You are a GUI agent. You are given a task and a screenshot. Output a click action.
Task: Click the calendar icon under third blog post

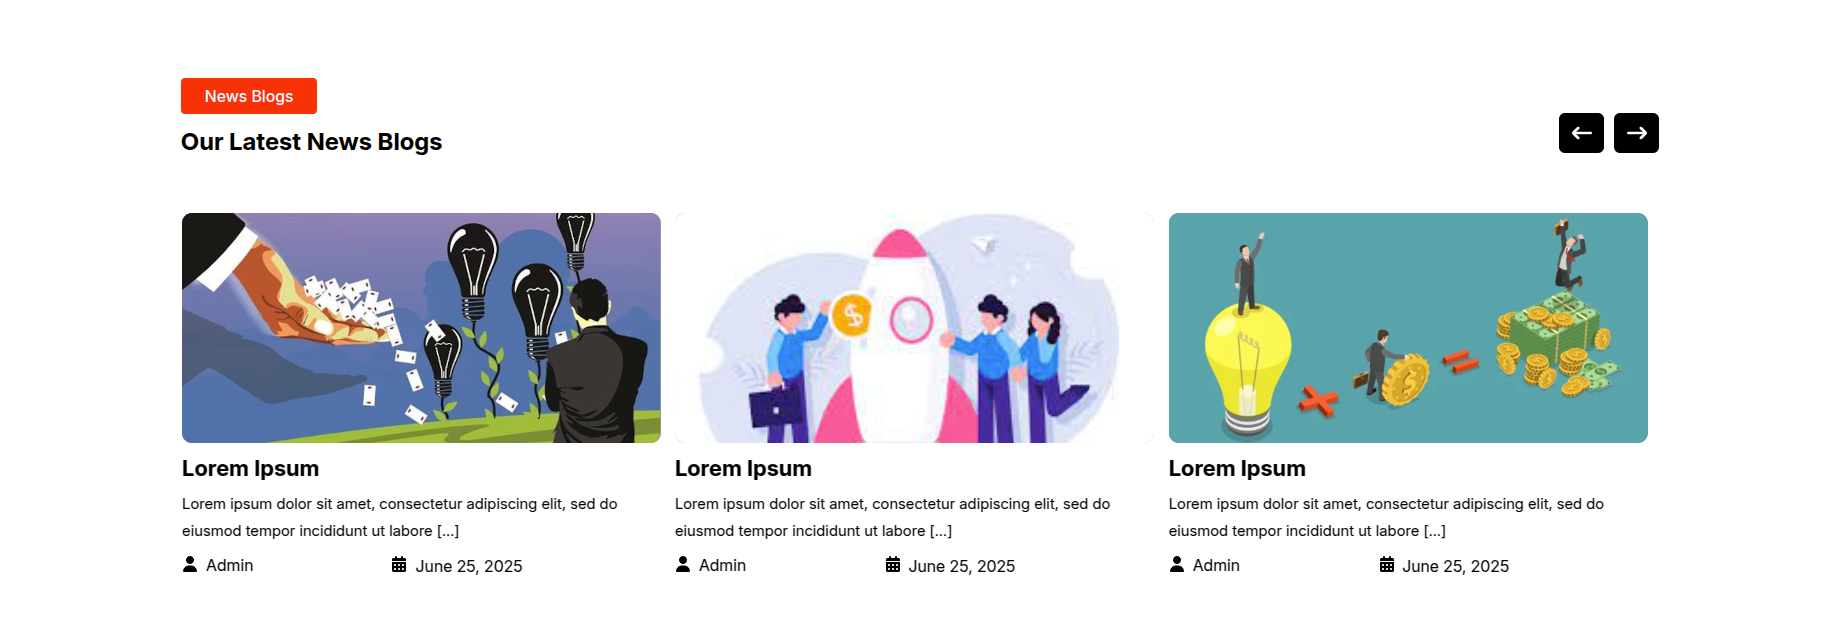coord(1387,564)
